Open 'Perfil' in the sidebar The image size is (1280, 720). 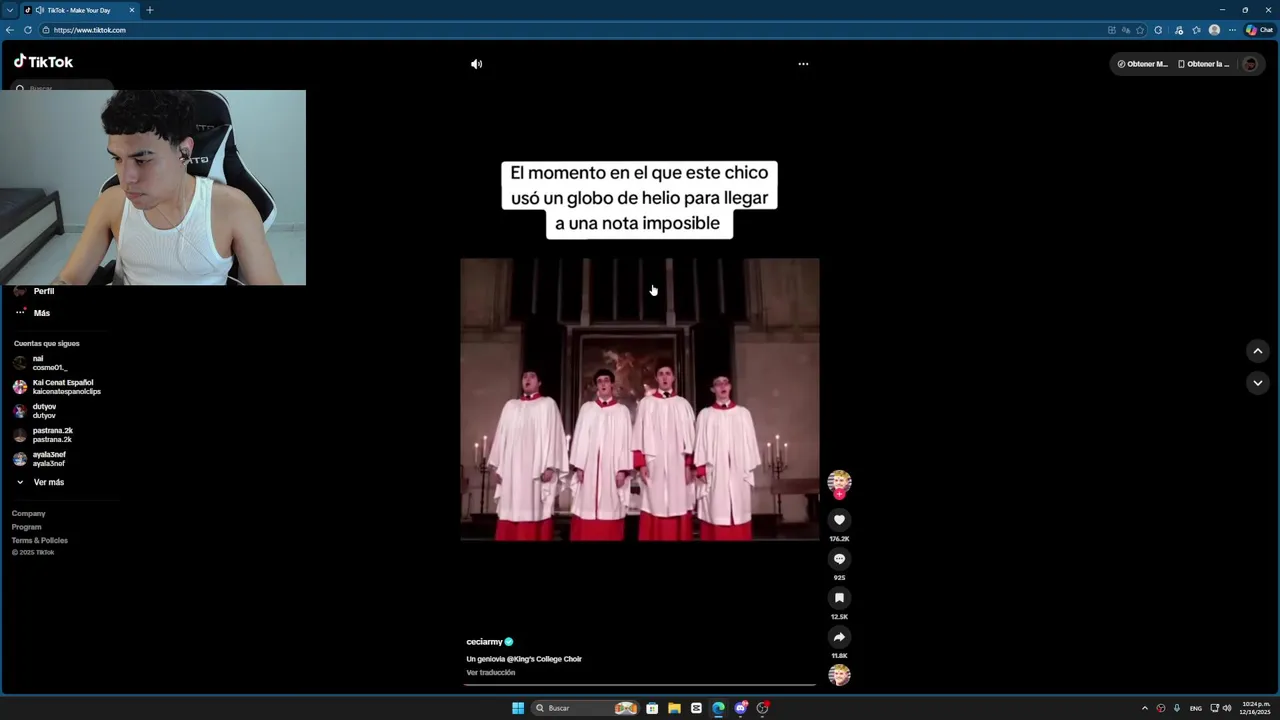click(x=44, y=291)
